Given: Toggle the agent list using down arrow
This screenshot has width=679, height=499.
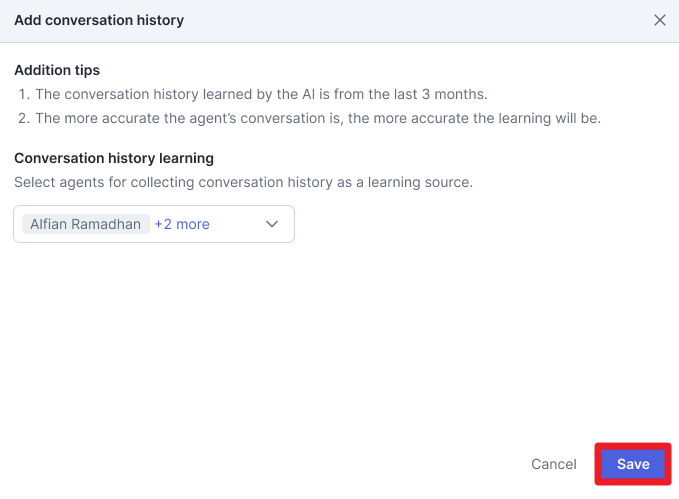Looking at the screenshot, I should (272, 224).
